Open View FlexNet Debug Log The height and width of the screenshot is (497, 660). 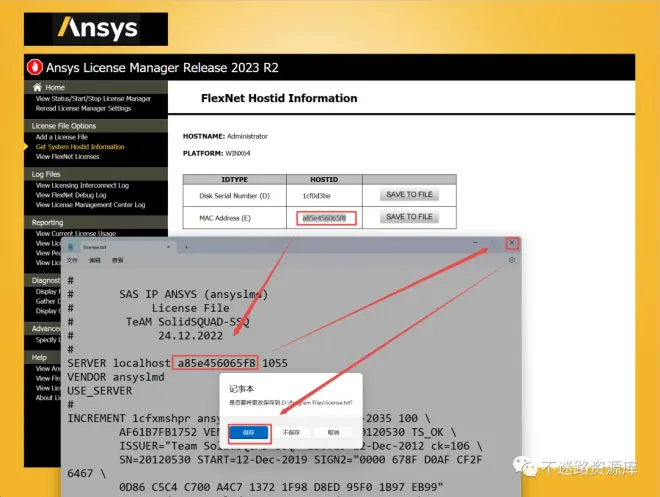point(78,195)
